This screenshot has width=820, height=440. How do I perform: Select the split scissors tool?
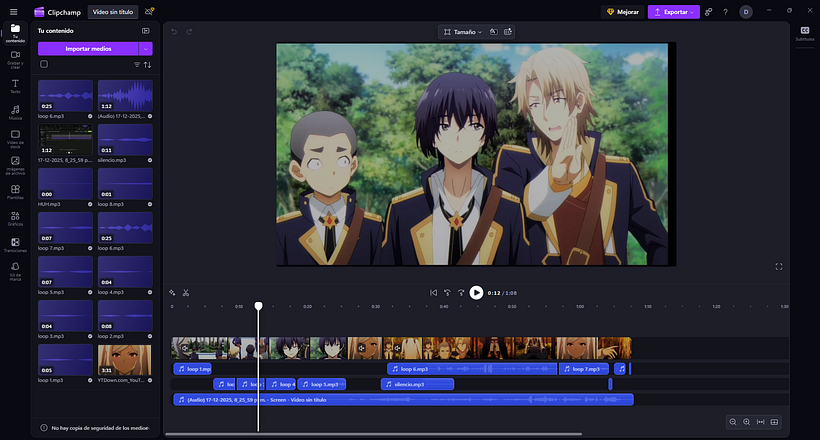pos(186,293)
